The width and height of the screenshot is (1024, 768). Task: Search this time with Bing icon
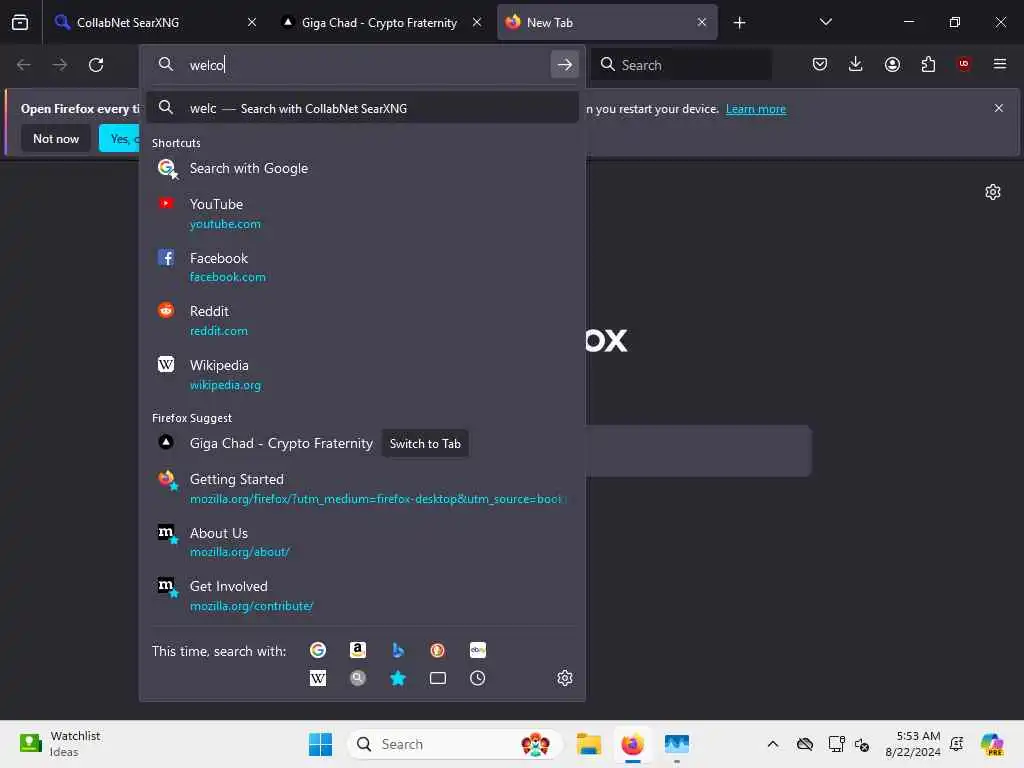[398, 650]
